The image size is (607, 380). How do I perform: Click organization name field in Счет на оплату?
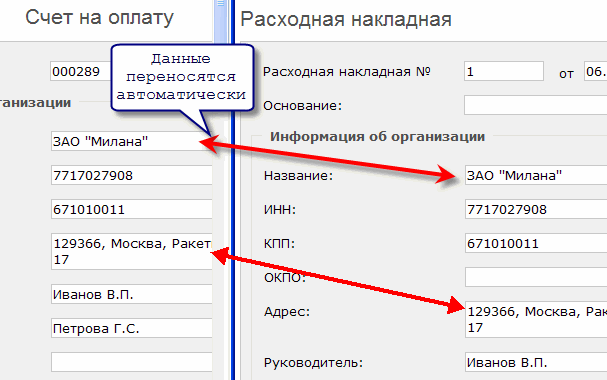pyautogui.click(x=132, y=141)
